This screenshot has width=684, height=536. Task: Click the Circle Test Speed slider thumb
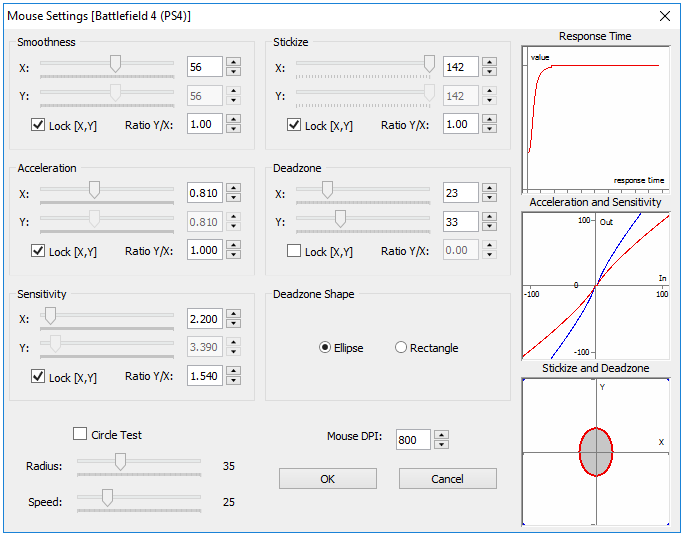point(107,498)
